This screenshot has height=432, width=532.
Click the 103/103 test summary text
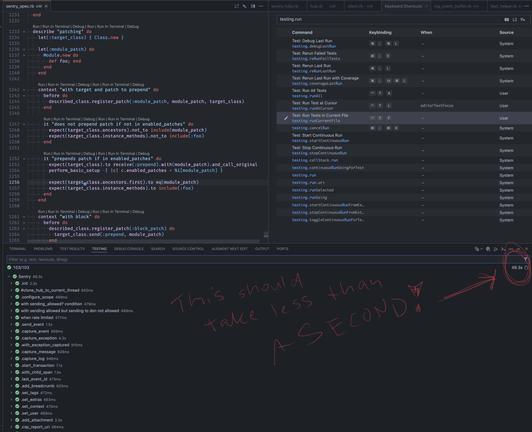point(21,268)
